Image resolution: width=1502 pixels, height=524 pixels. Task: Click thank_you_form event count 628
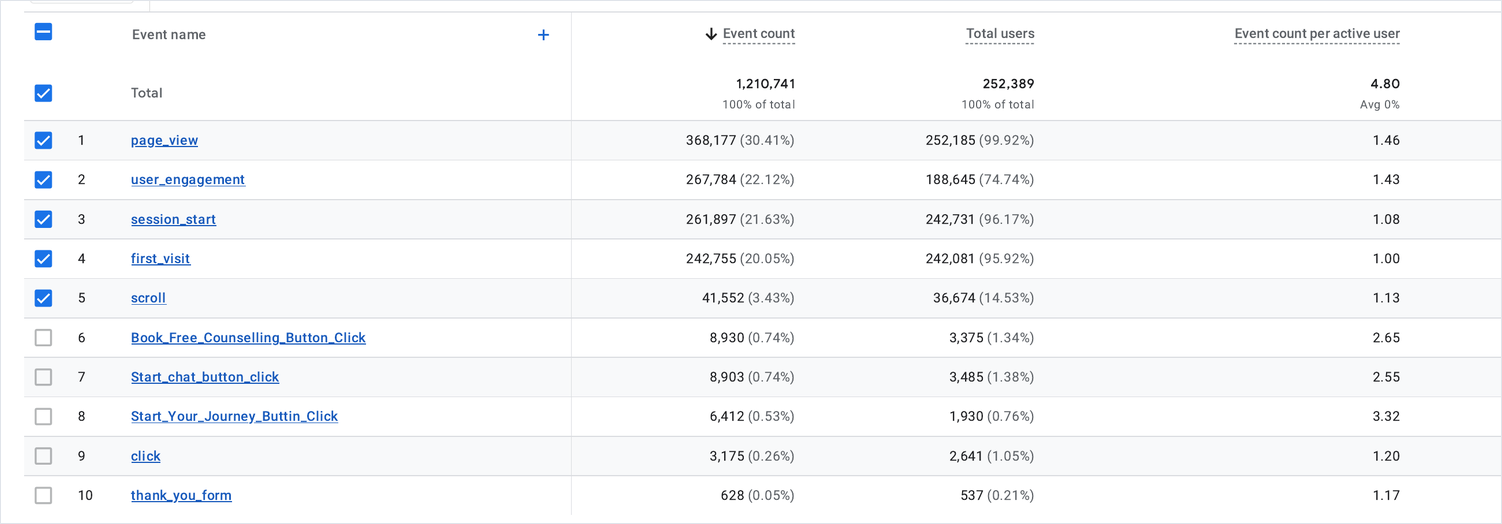point(733,495)
